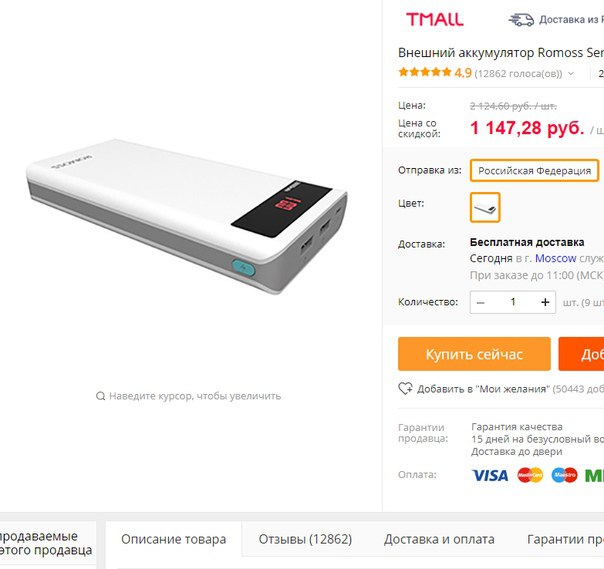Open the Доставка и оплата tab
The height and width of the screenshot is (569, 604).
tap(439, 539)
